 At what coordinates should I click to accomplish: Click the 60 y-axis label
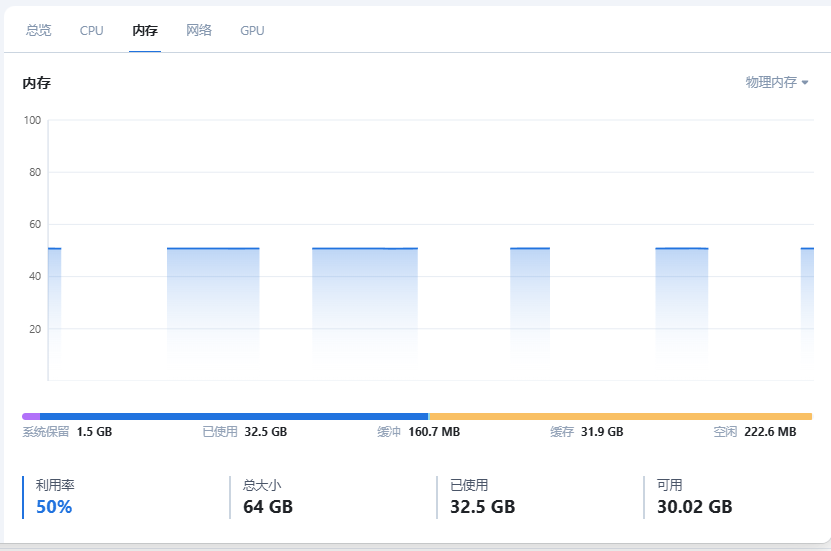coord(35,224)
